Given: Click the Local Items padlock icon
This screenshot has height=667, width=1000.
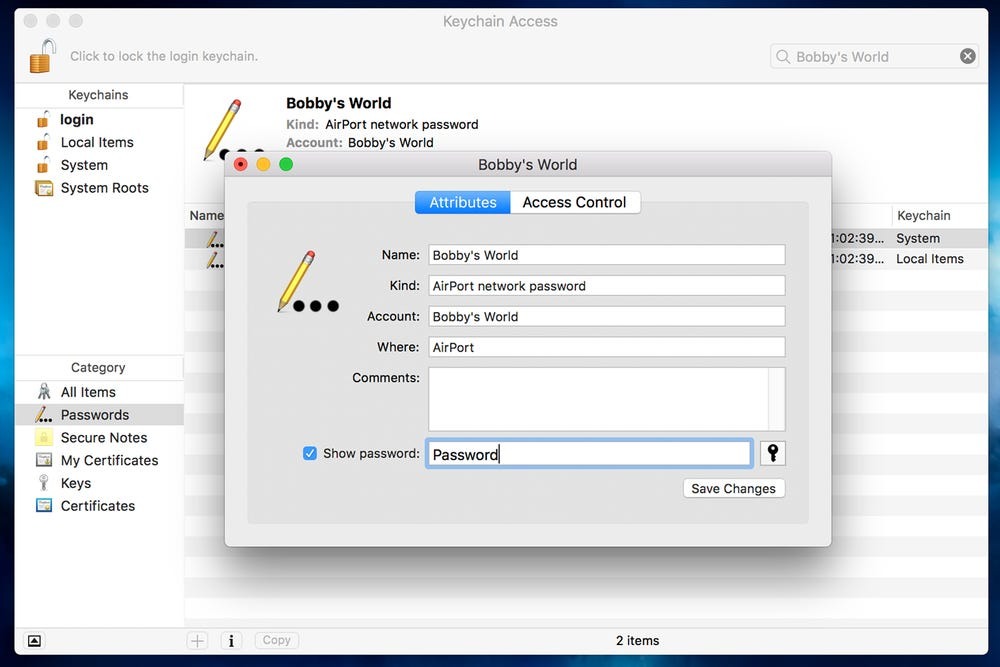Looking at the screenshot, I should click(43, 142).
